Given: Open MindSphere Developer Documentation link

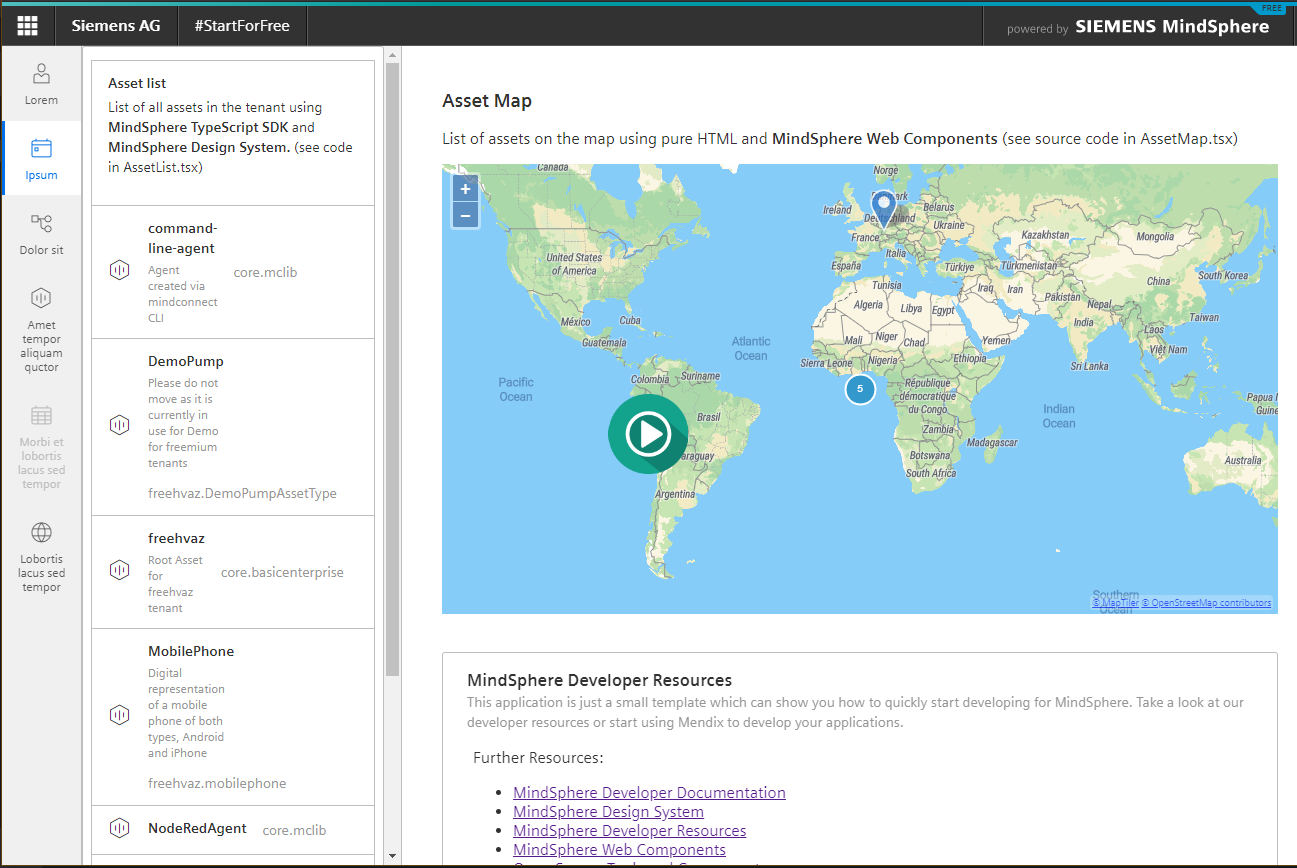Looking at the screenshot, I should (x=649, y=792).
